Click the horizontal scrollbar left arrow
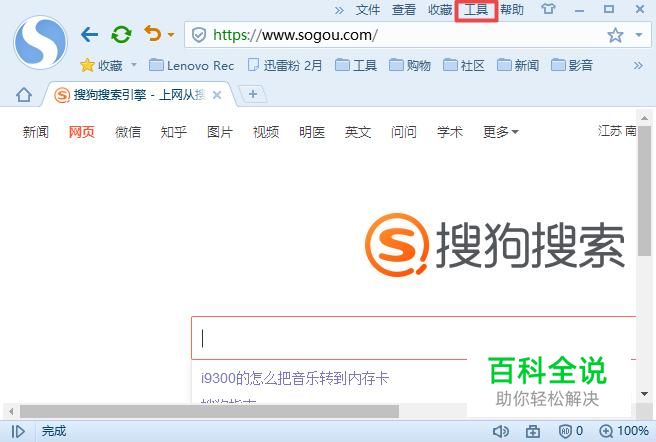The image size is (656, 442). [x=11, y=411]
